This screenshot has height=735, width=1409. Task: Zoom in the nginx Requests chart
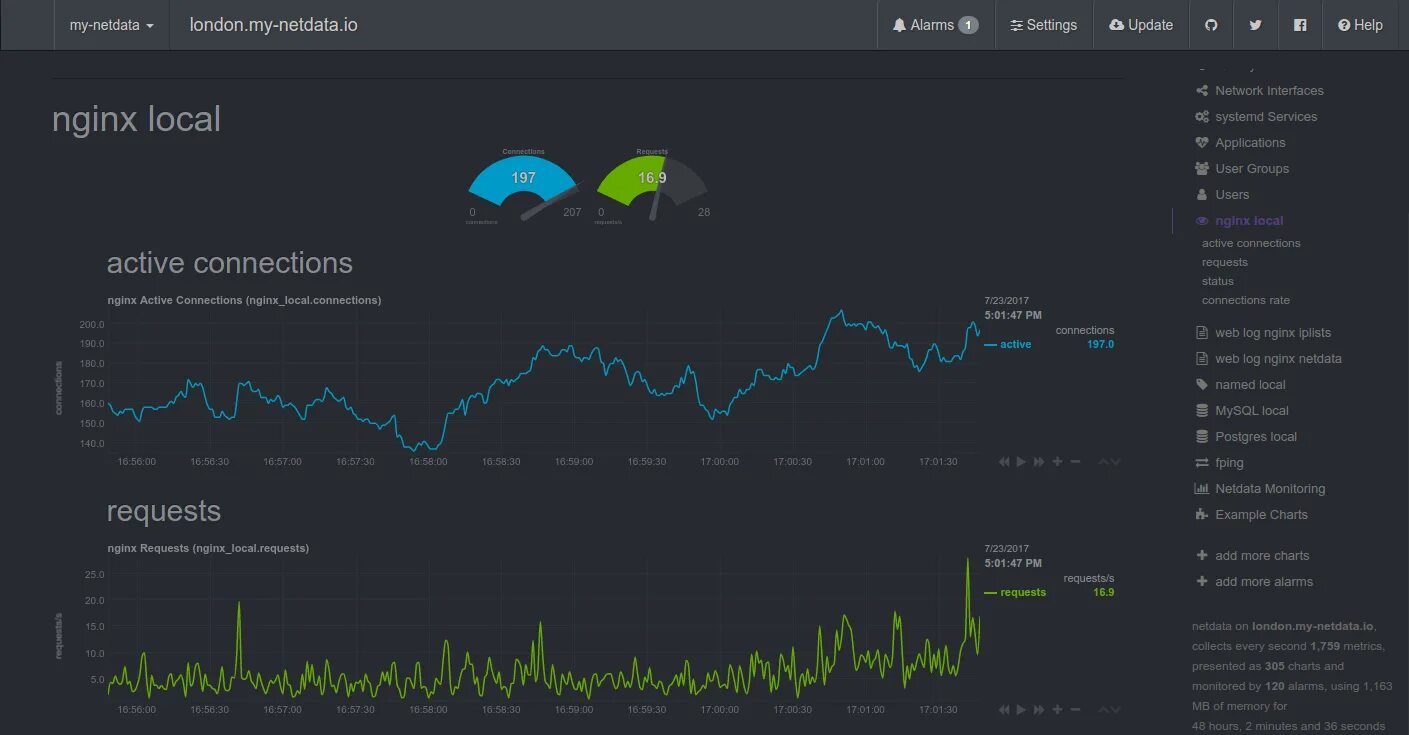(x=1057, y=709)
